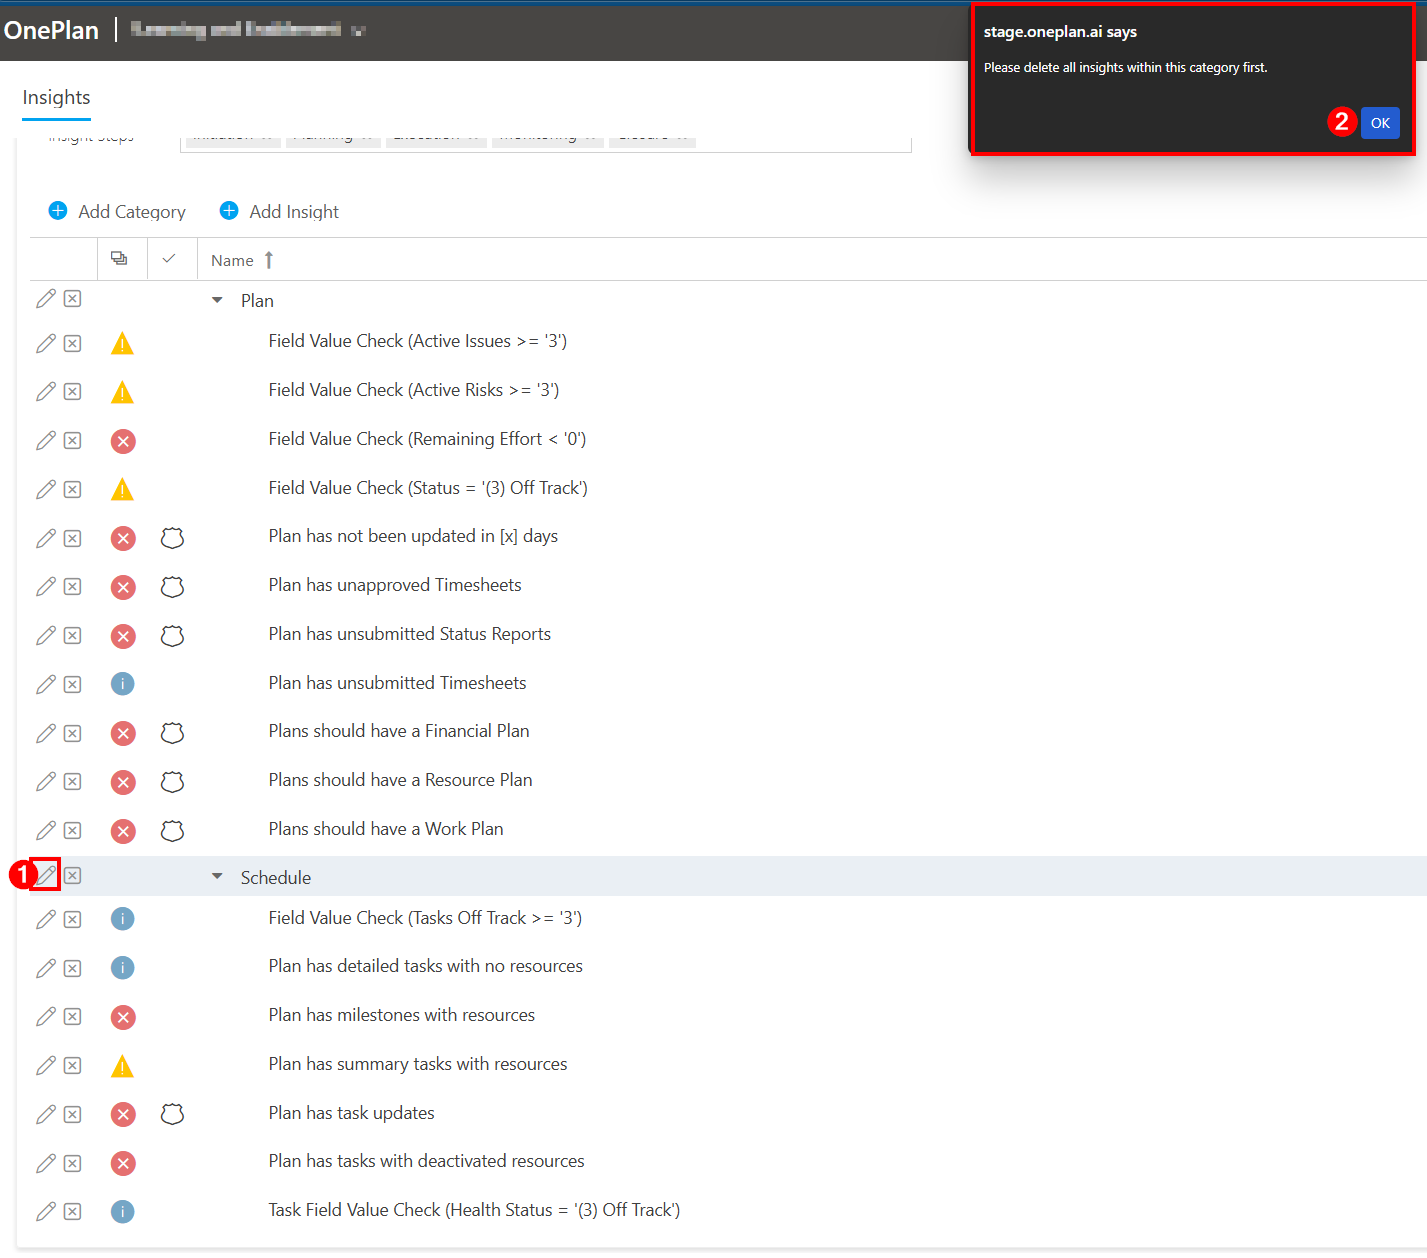
Task: Edit 'Plan has not been updated' insight
Action: point(46,539)
